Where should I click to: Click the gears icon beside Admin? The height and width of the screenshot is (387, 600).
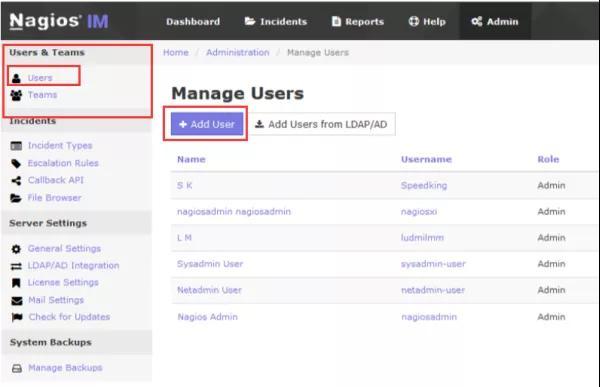pyautogui.click(x=477, y=21)
